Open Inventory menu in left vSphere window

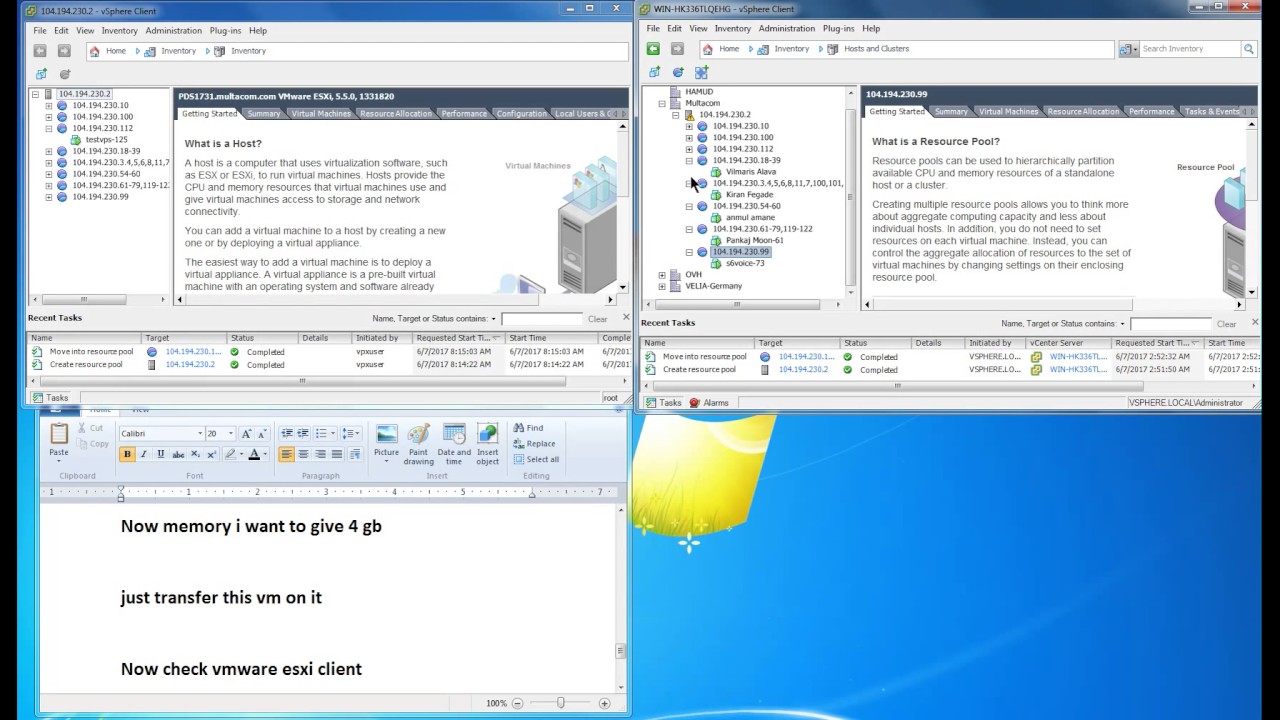point(119,31)
